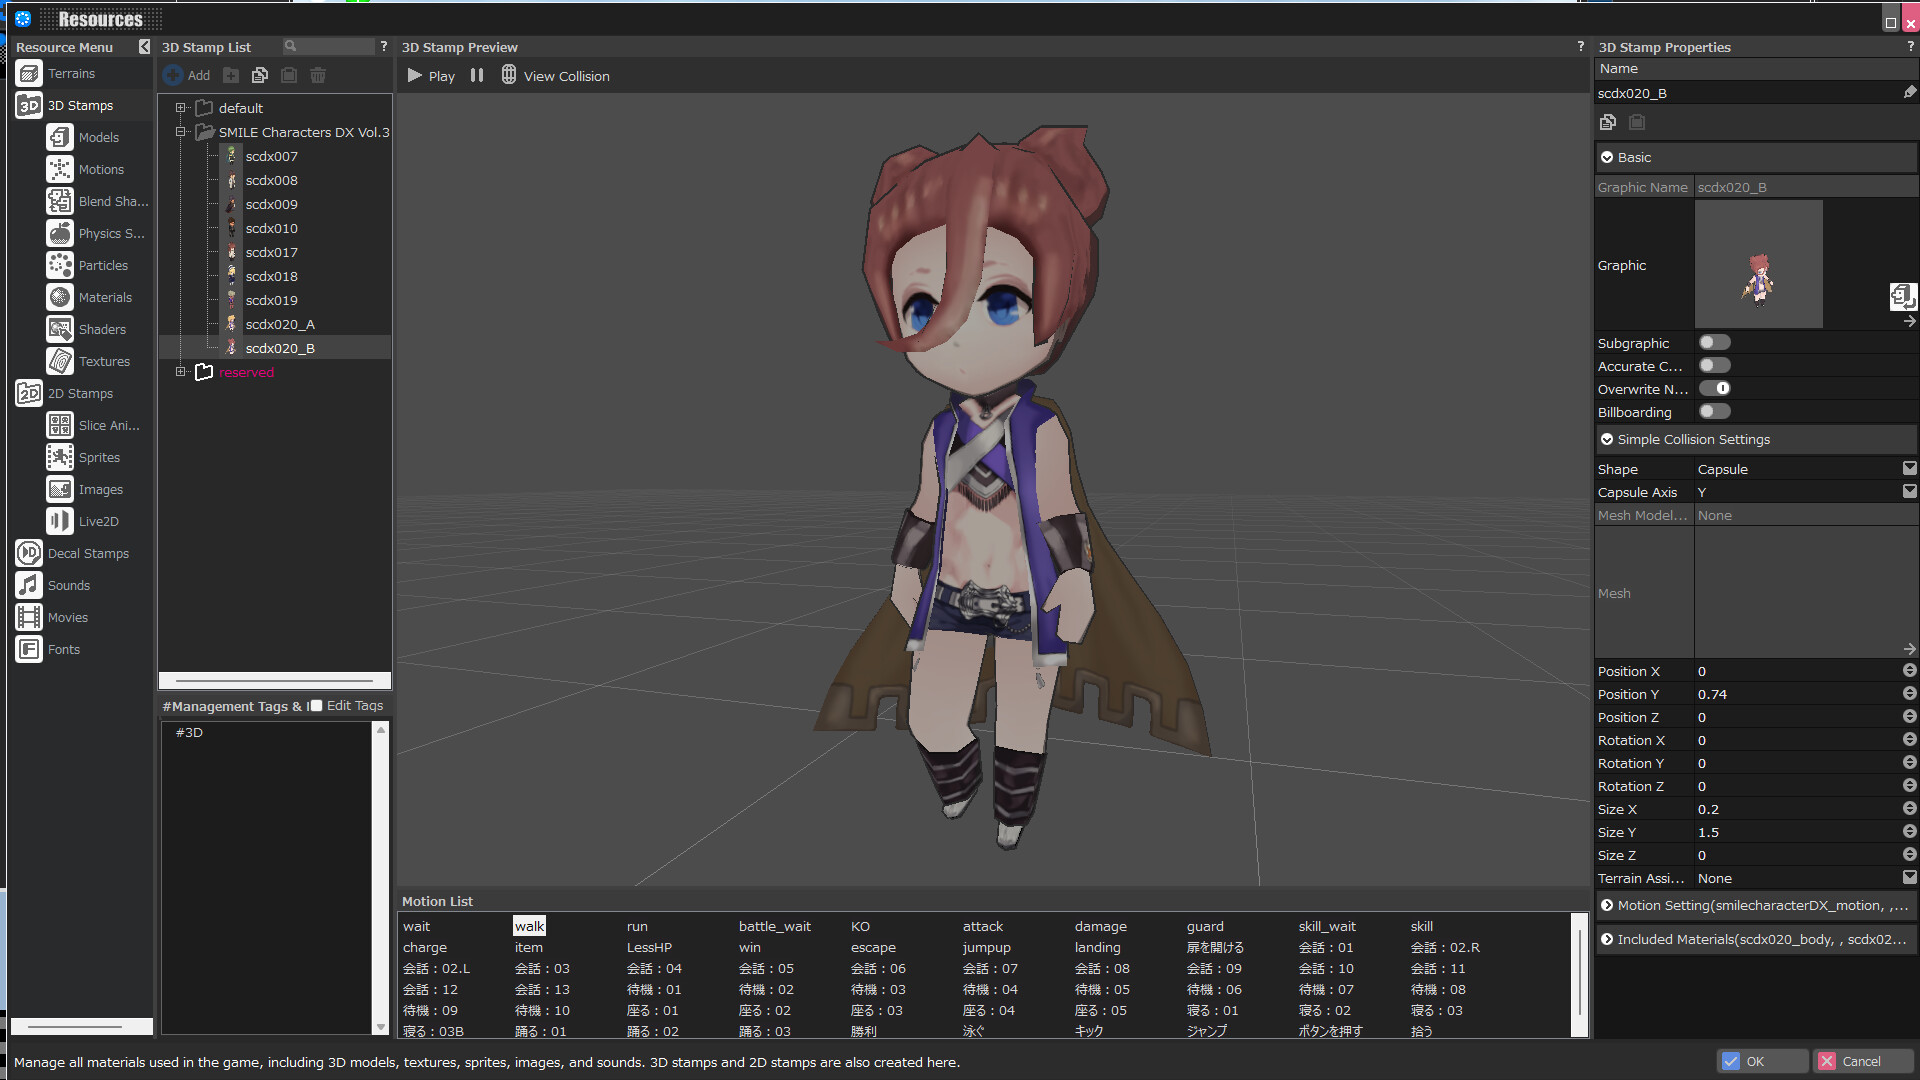Viewport: 1920px width, 1080px height.
Task: Collapse the Basic section
Action: (x=1607, y=158)
